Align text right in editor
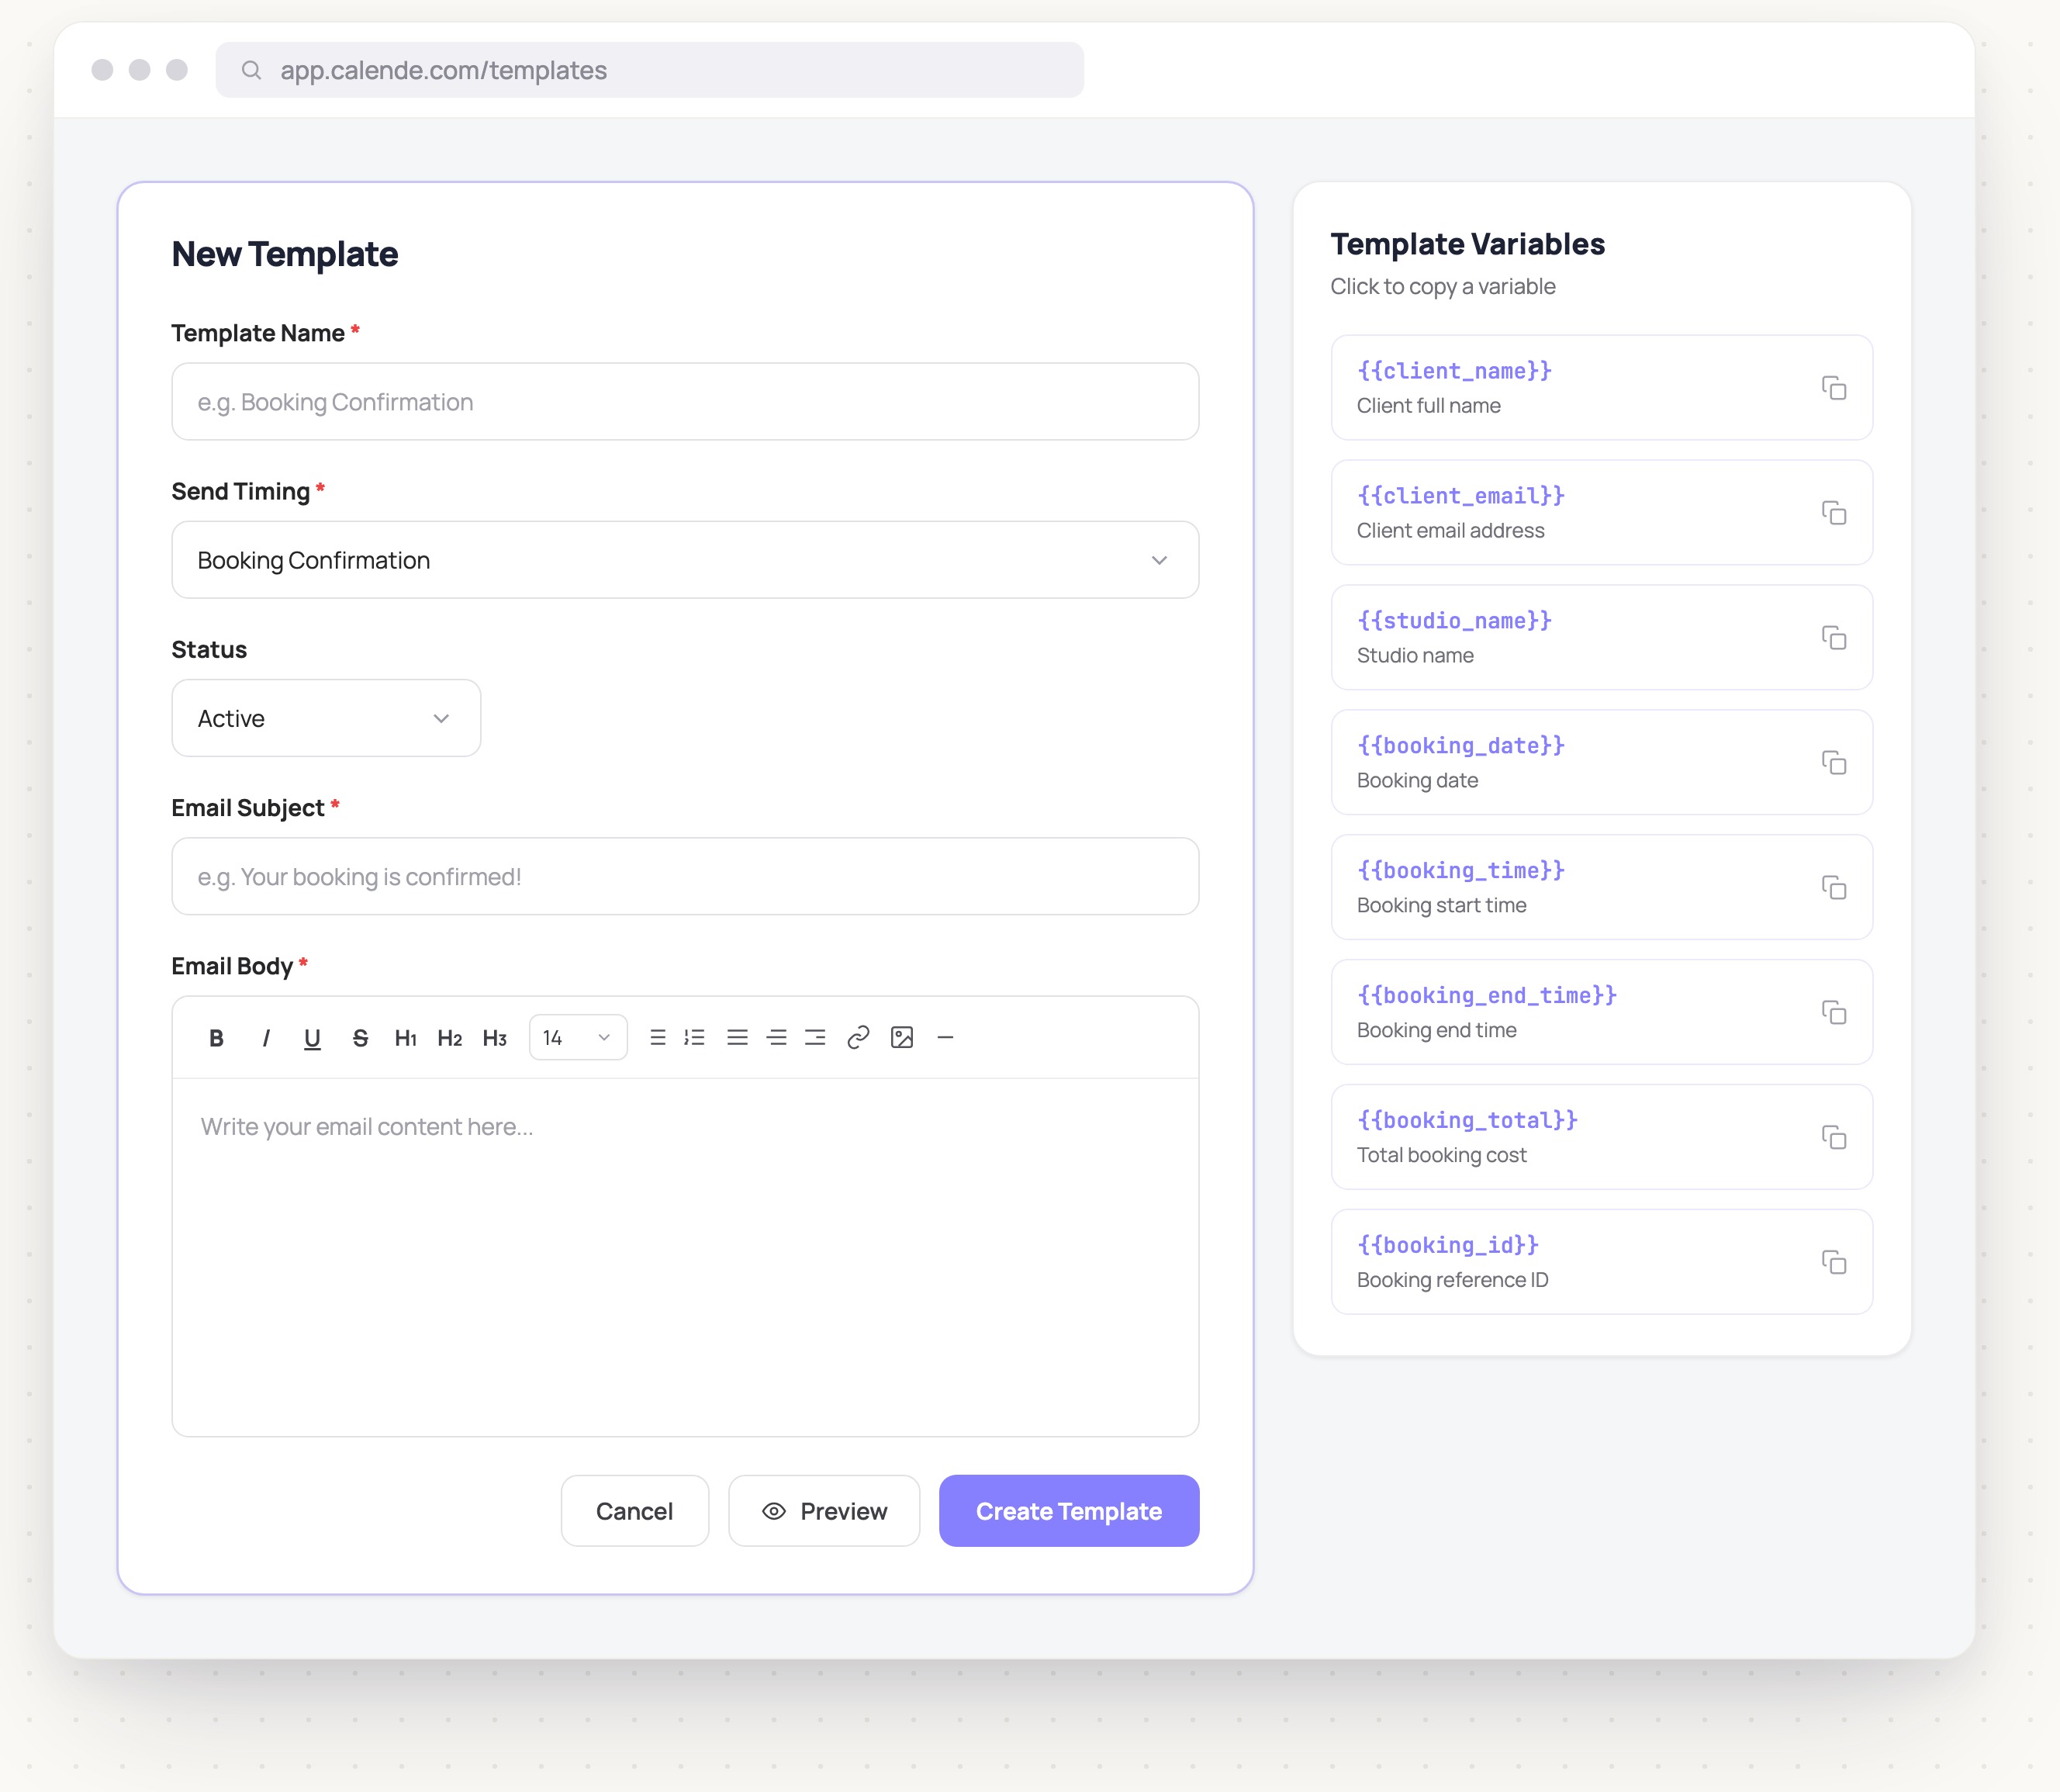Viewport: 2060px width, 1792px height. [x=815, y=1038]
